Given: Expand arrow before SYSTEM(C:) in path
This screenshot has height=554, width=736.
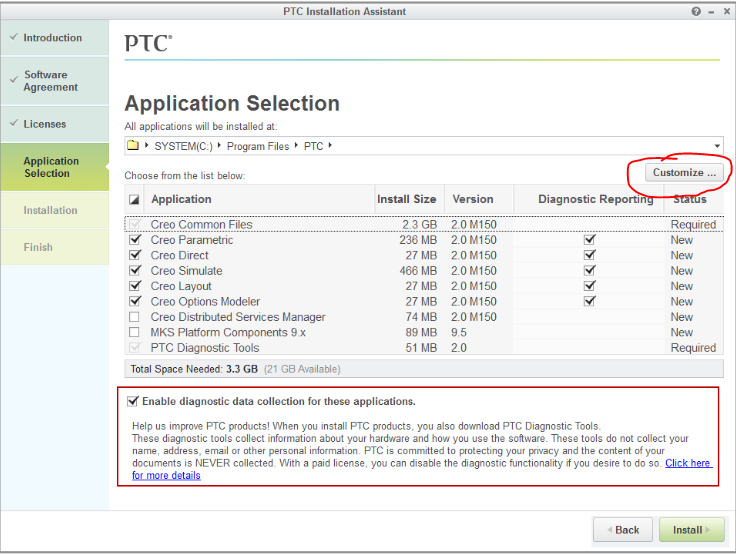Looking at the screenshot, I should (x=146, y=146).
